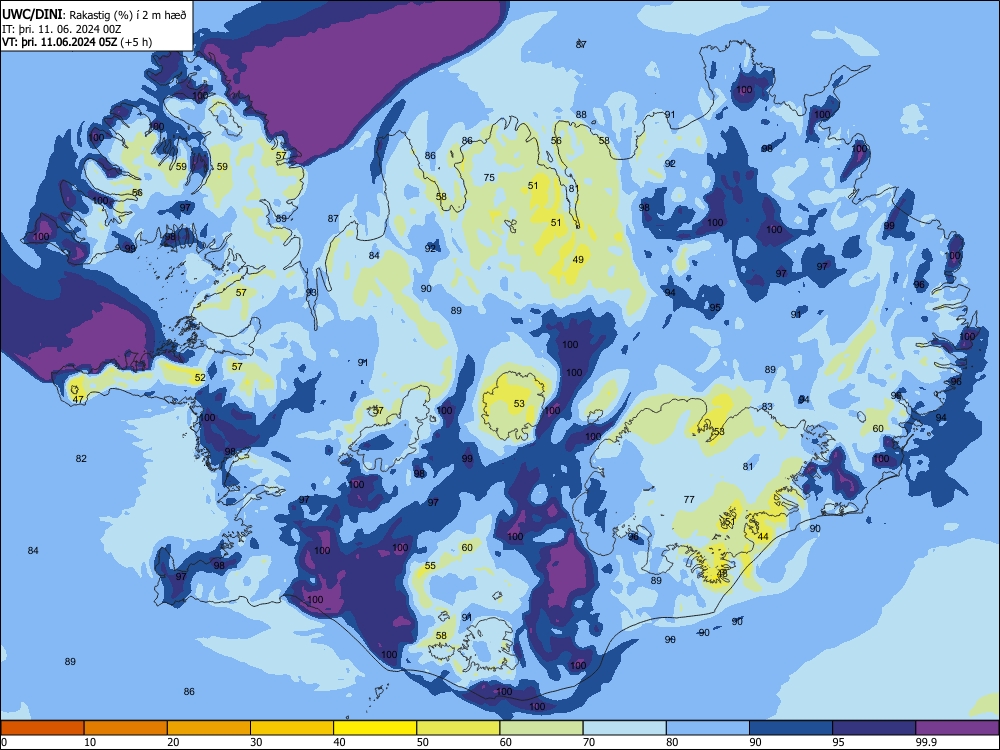Click the humidity value 55 on the map

430,566
